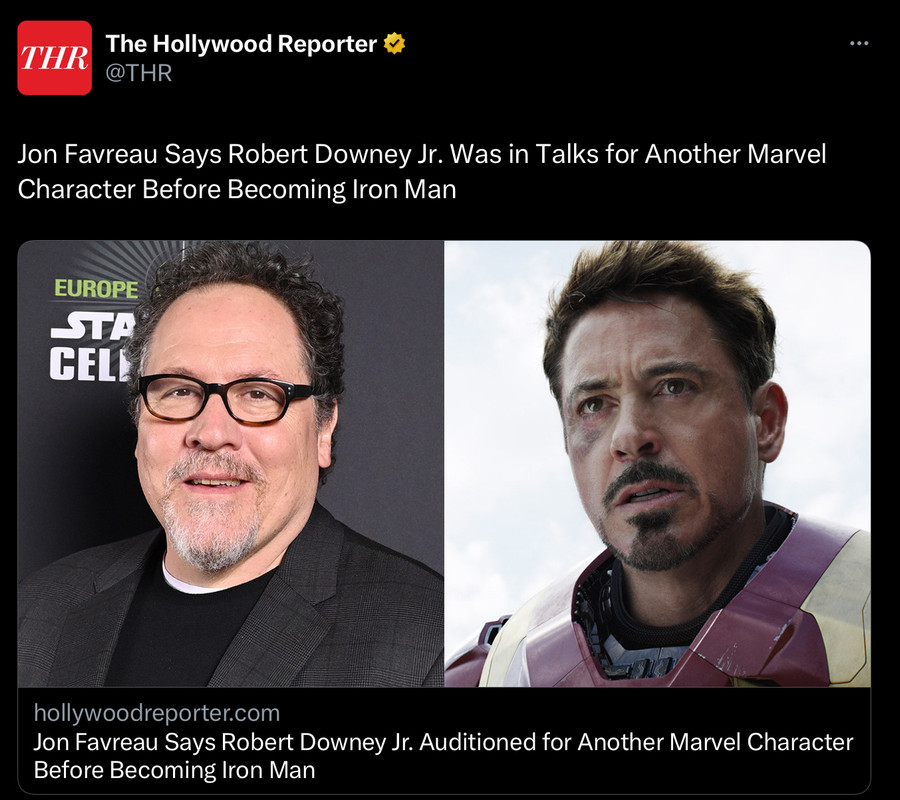900x800 pixels.
Task: Click Jon Favreau's black-rimmed glasses
Action: click(x=225, y=398)
